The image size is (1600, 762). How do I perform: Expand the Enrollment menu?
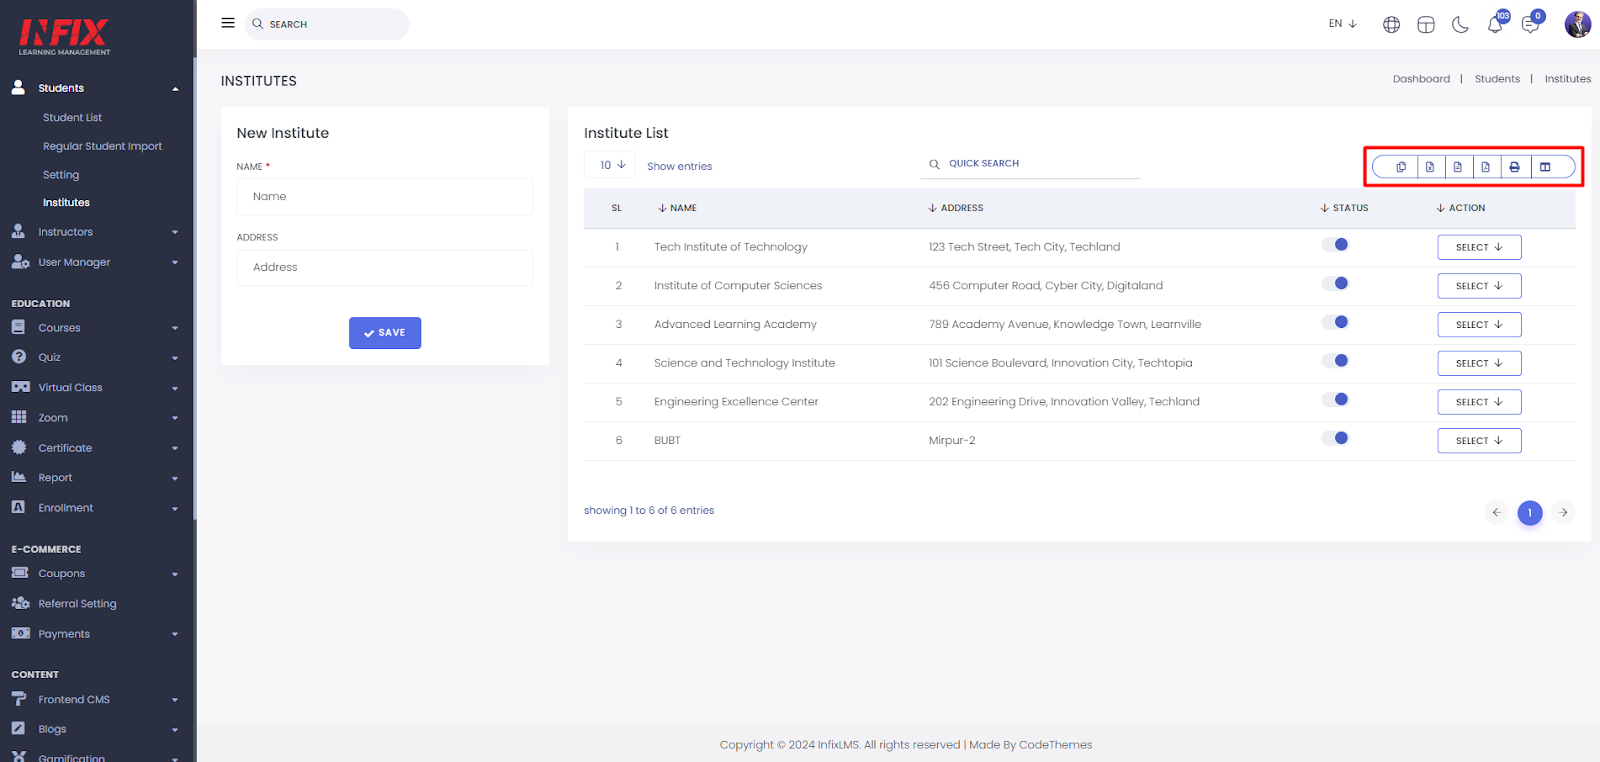(96, 508)
